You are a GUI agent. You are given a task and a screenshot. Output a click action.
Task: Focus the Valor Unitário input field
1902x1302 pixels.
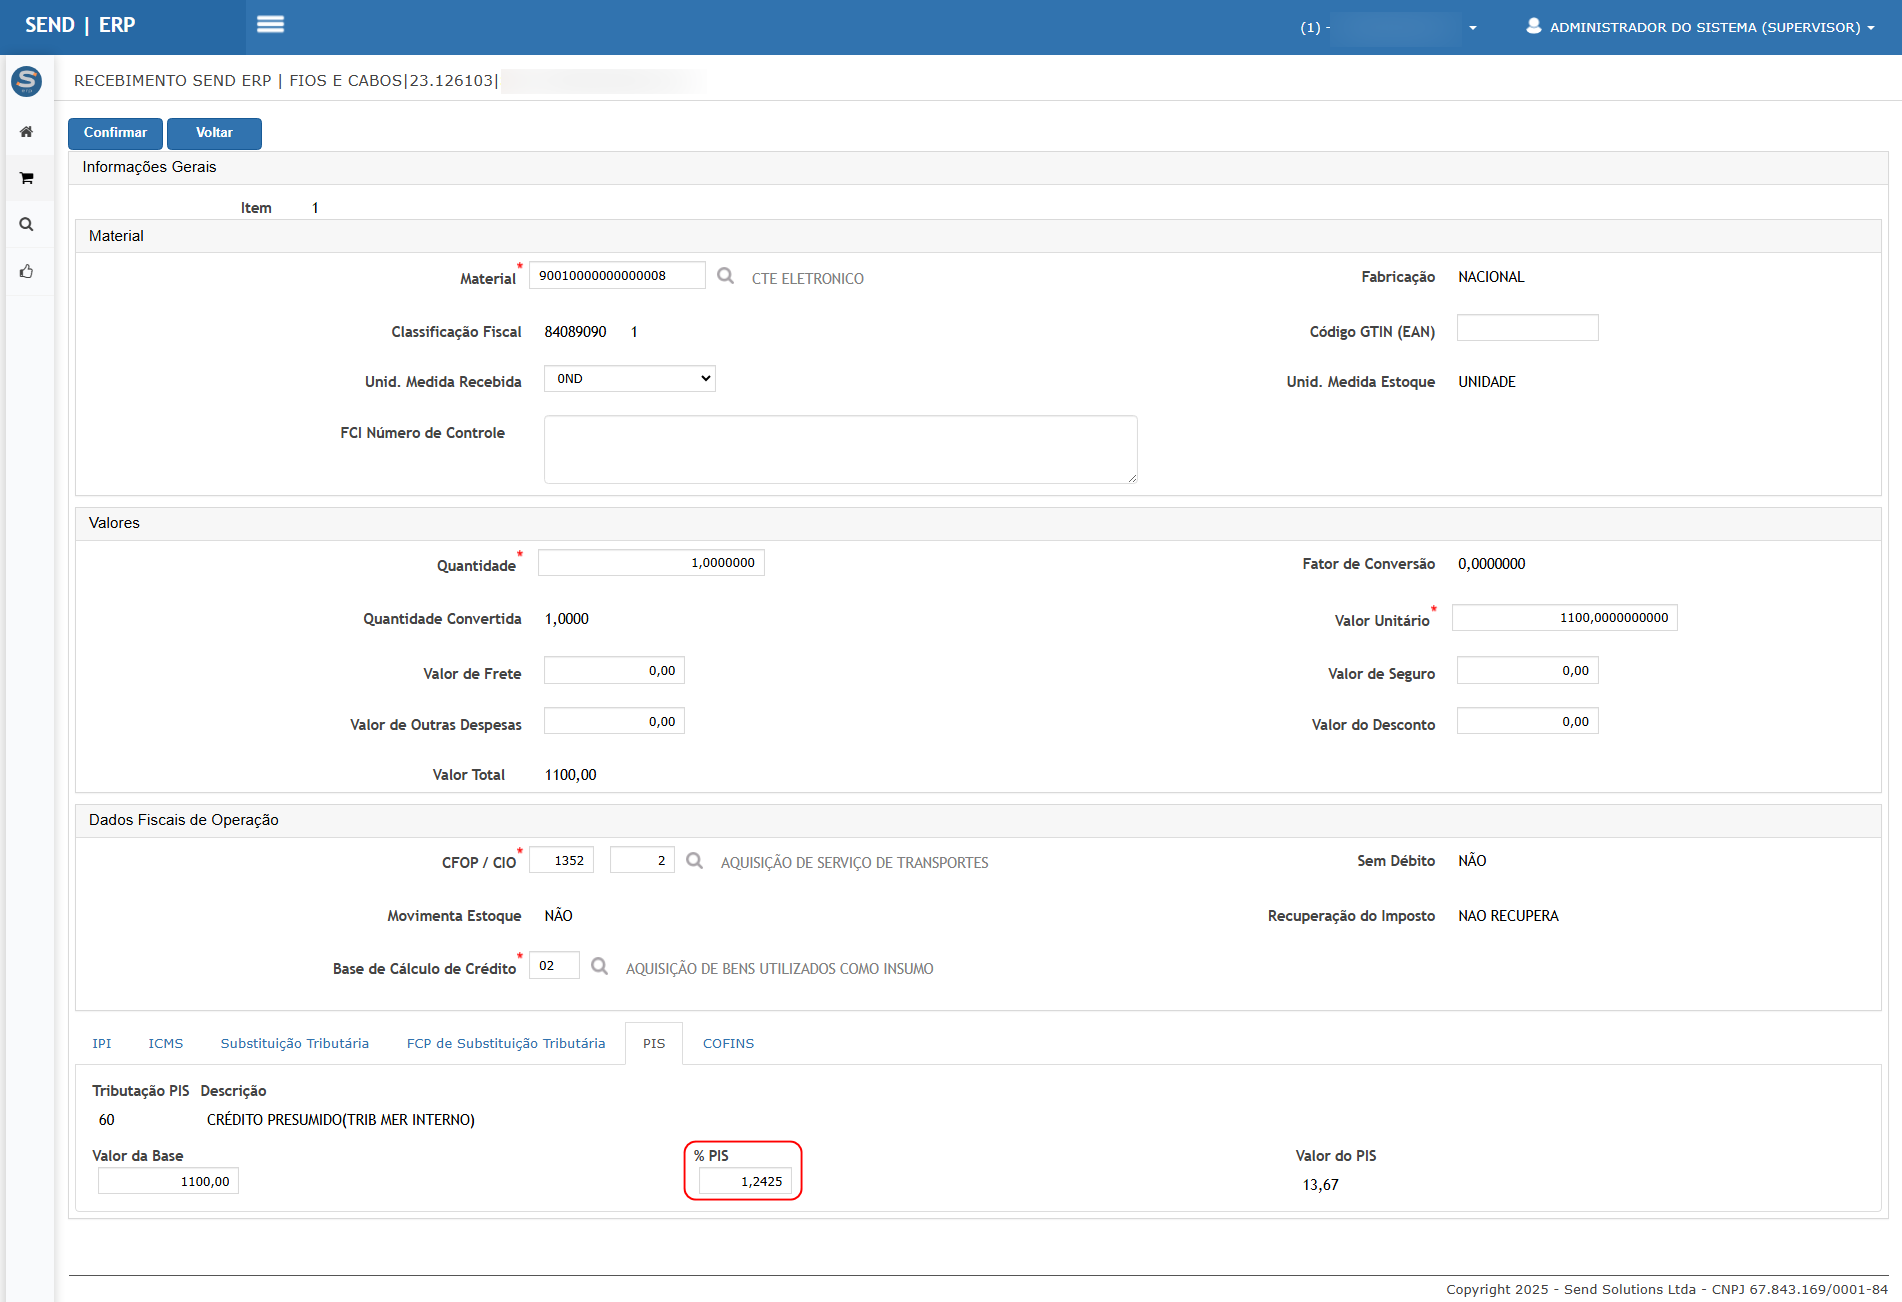click(x=1564, y=618)
